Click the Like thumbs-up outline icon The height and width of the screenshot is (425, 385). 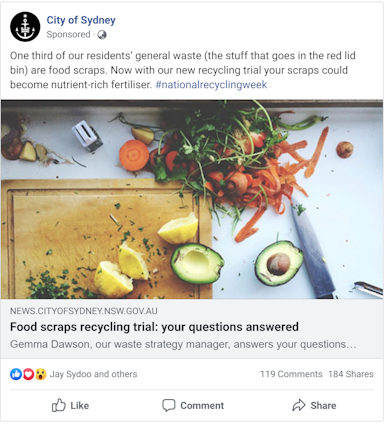pyautogui.click(x=59, y=405)
